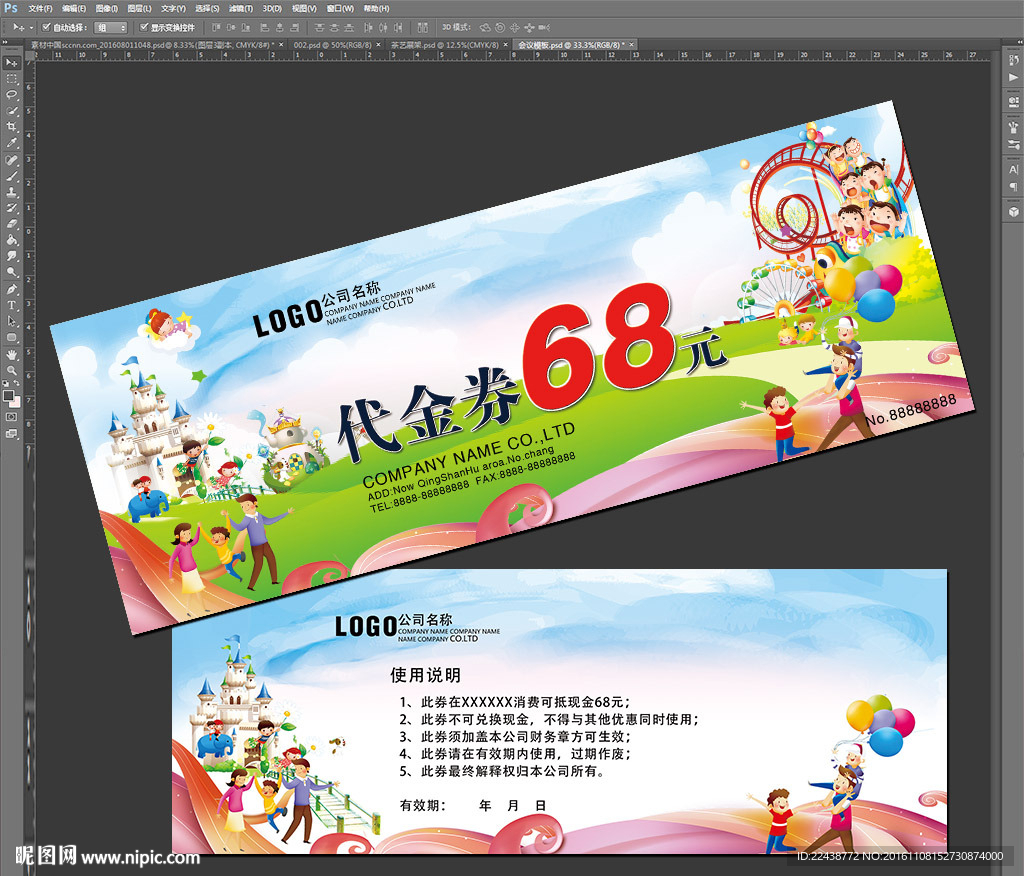1024x876 pixels.
Task: Open the 文字(Y) menu
Action: [173, 8]
